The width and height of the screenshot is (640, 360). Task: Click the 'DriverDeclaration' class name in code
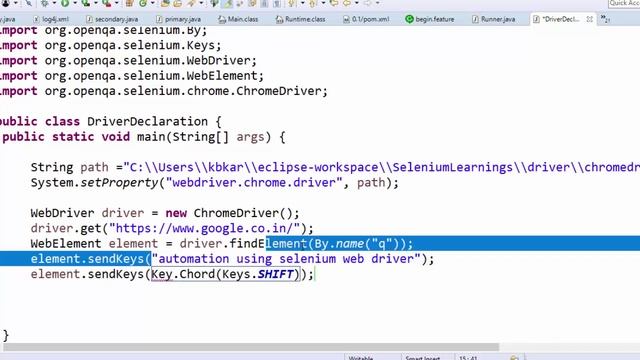pos(147,121)
